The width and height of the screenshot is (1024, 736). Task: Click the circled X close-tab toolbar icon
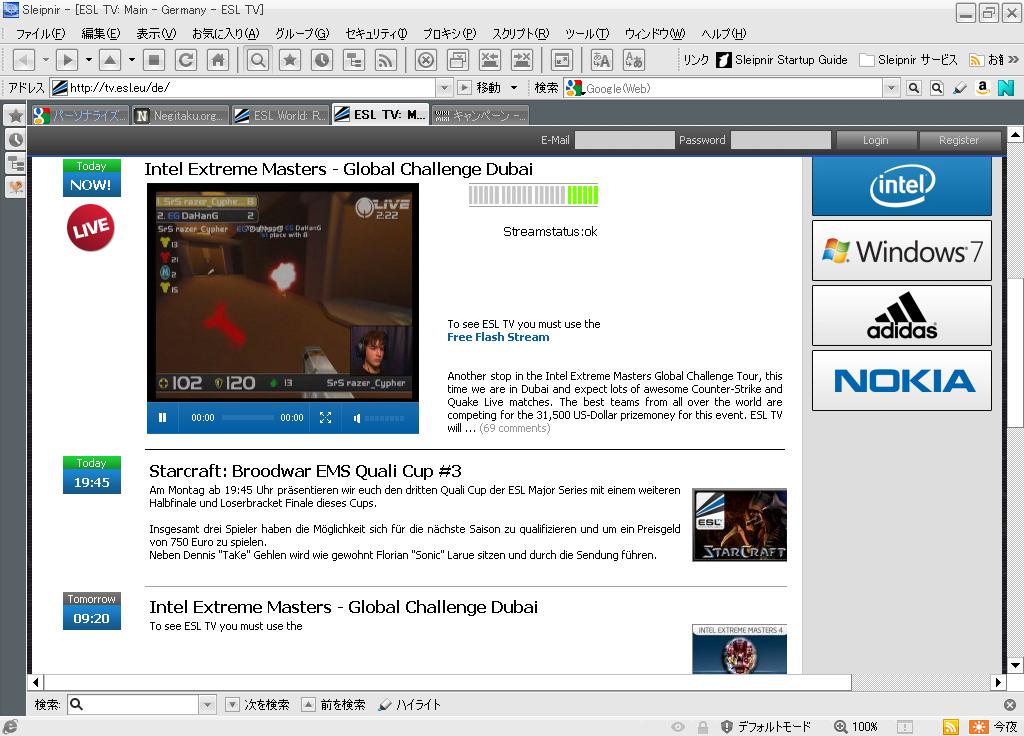[426, 60]
